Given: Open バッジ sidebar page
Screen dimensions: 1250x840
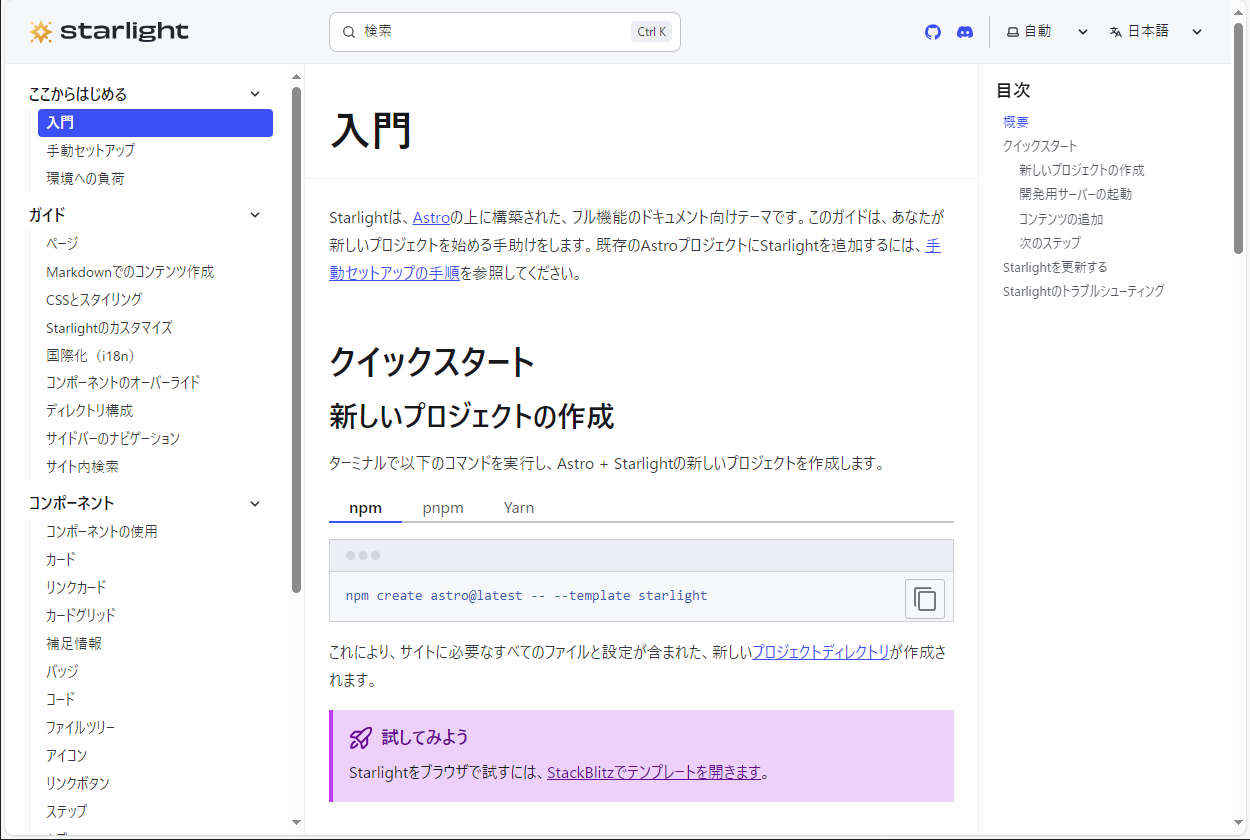Looking at the screenshot, I should click(62, 672).
